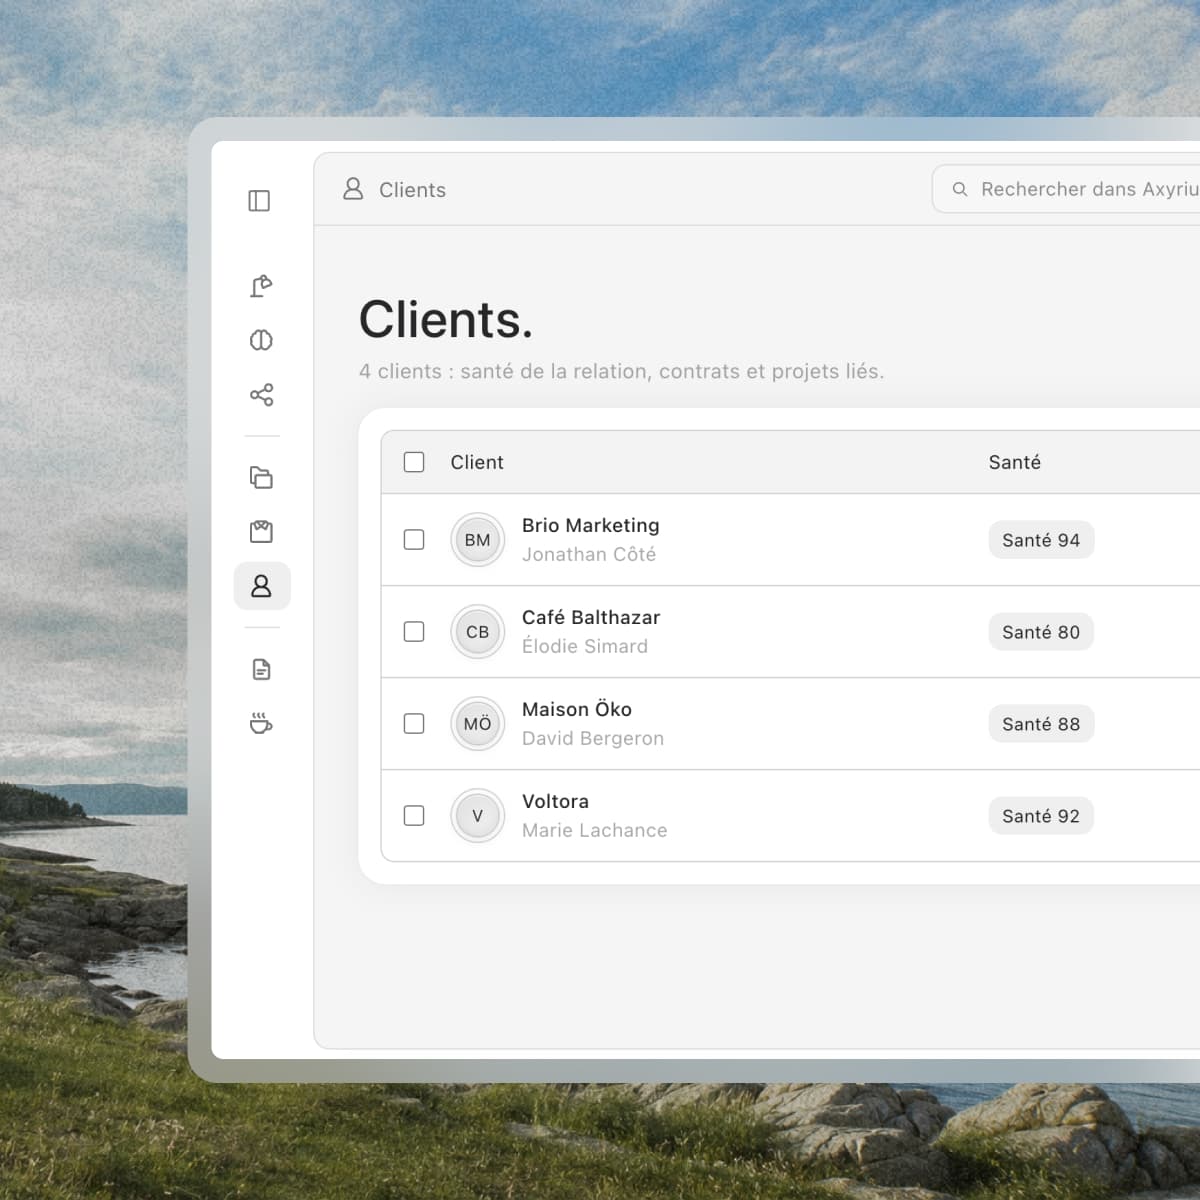Check the Brio Marketing row checkbox
The width and height of the screenshot is (1200, 1200).
coord(414,540)
